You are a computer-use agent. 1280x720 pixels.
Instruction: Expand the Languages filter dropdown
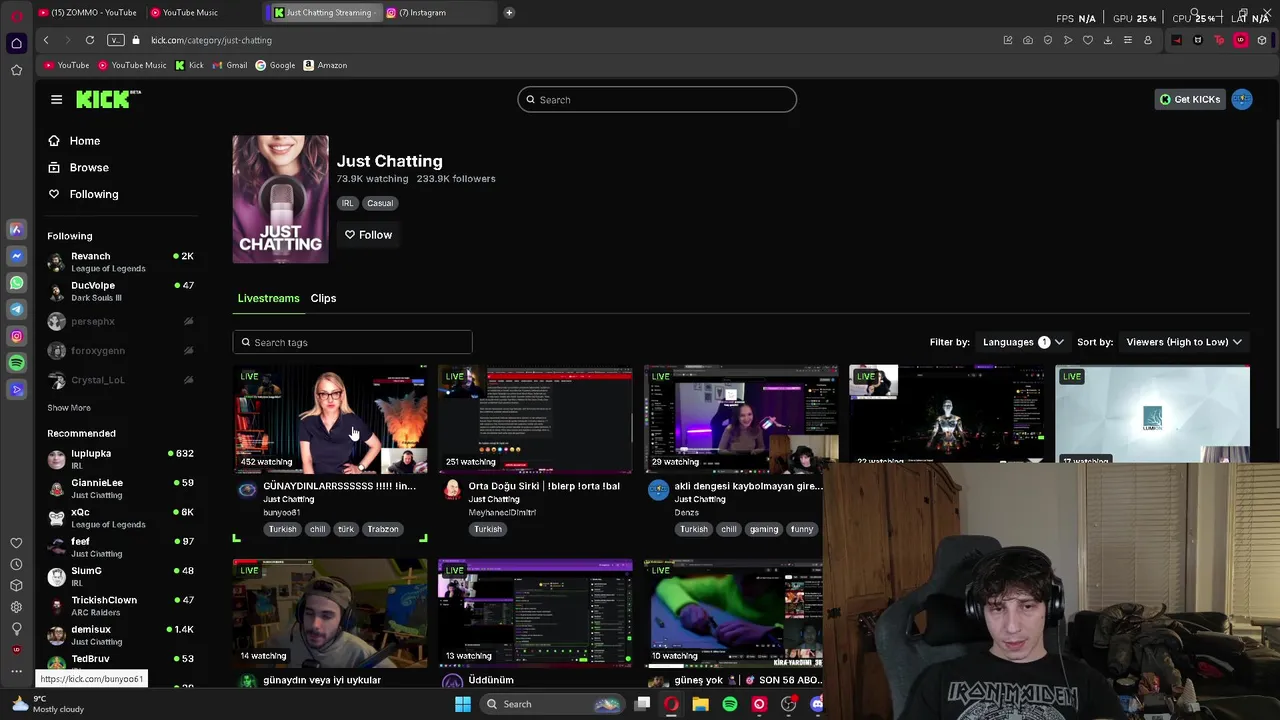pos(1023,342)
